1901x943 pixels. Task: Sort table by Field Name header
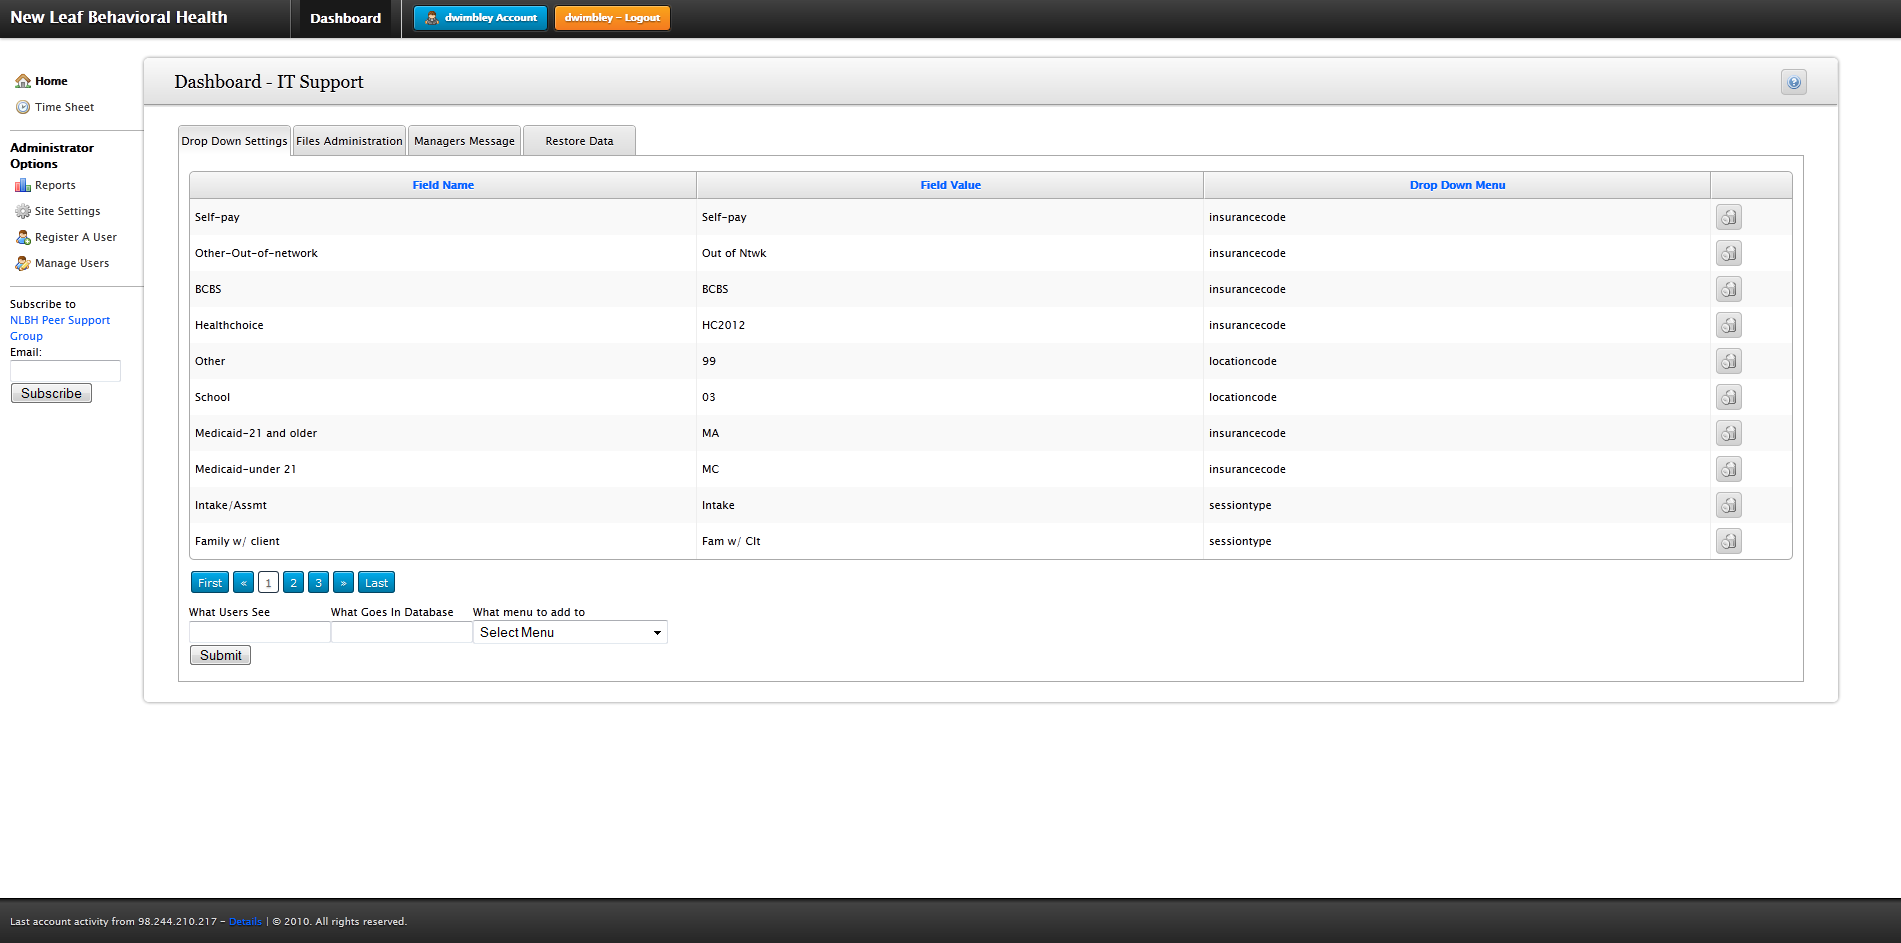443,185
